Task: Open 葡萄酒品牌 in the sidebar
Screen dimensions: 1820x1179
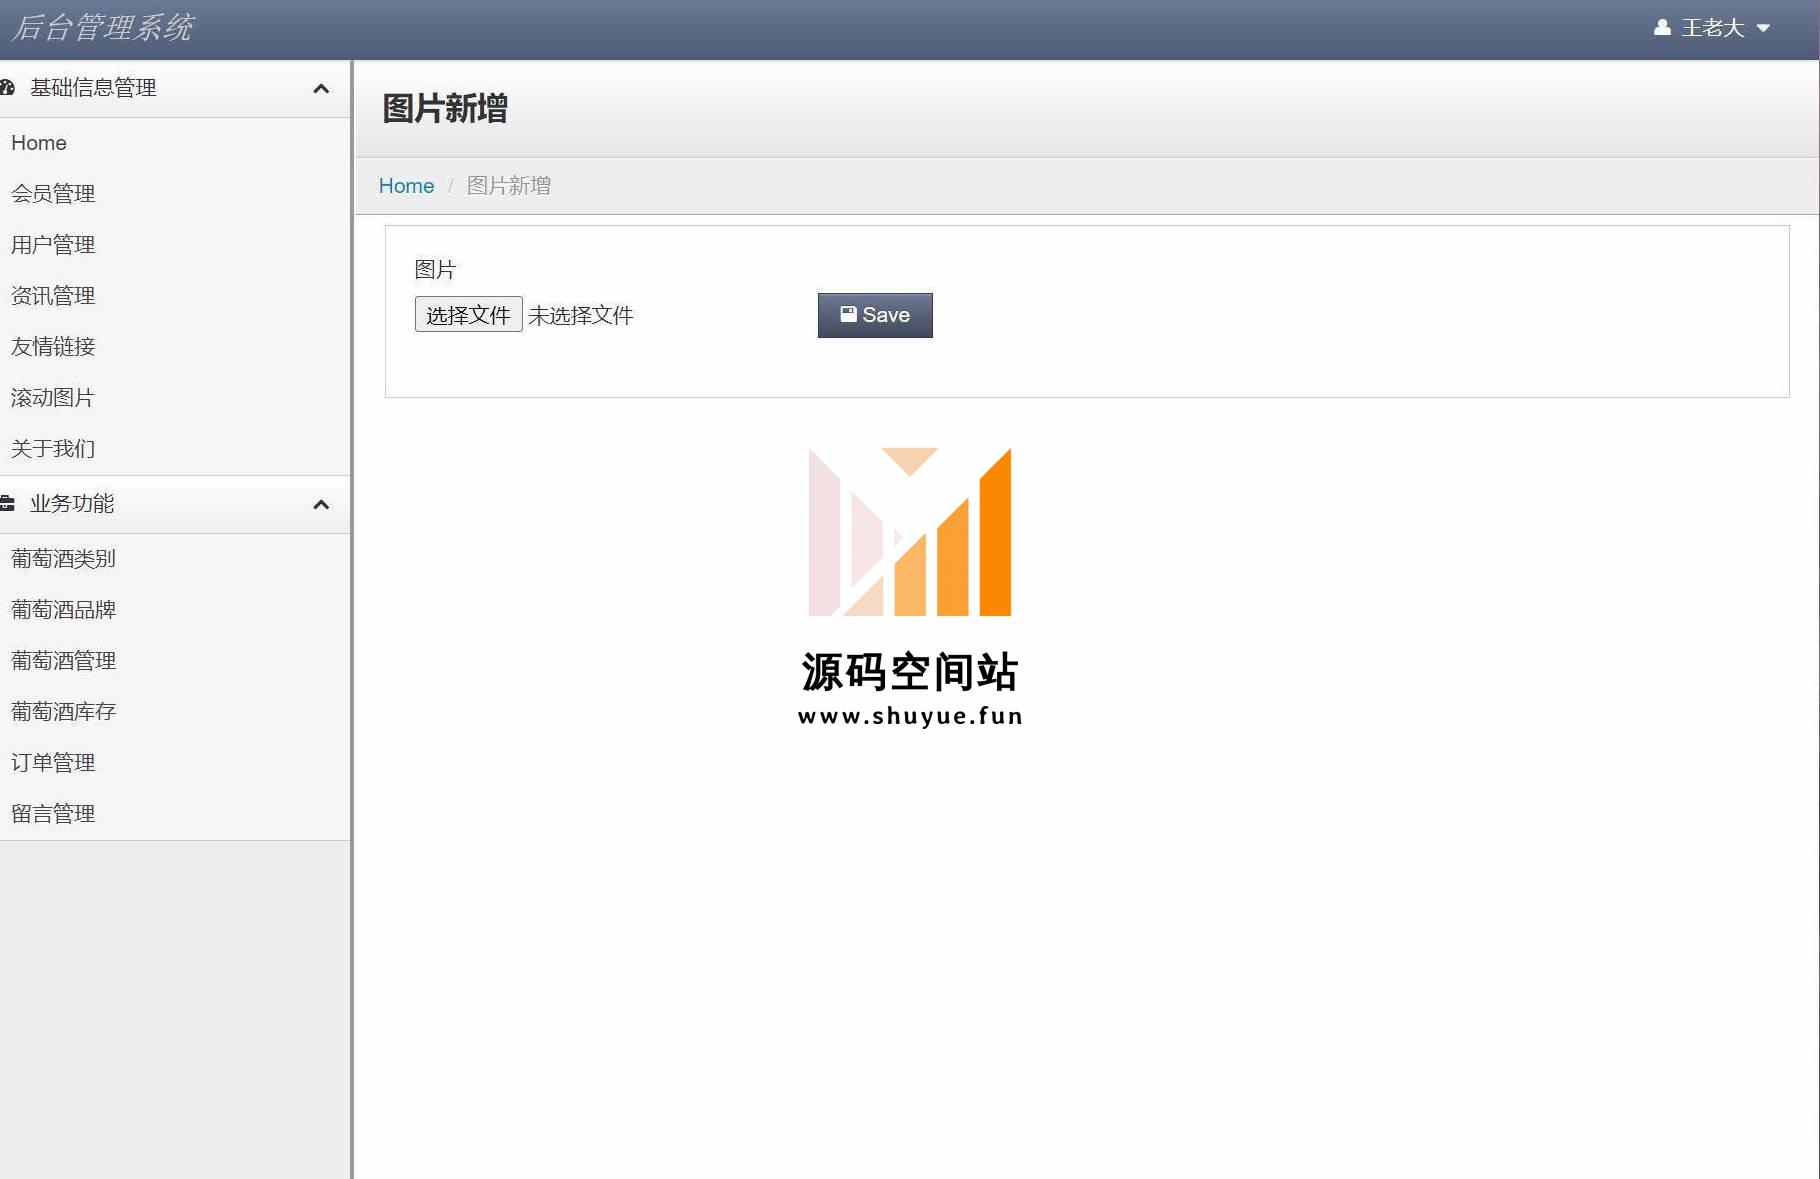Action: 64,610
